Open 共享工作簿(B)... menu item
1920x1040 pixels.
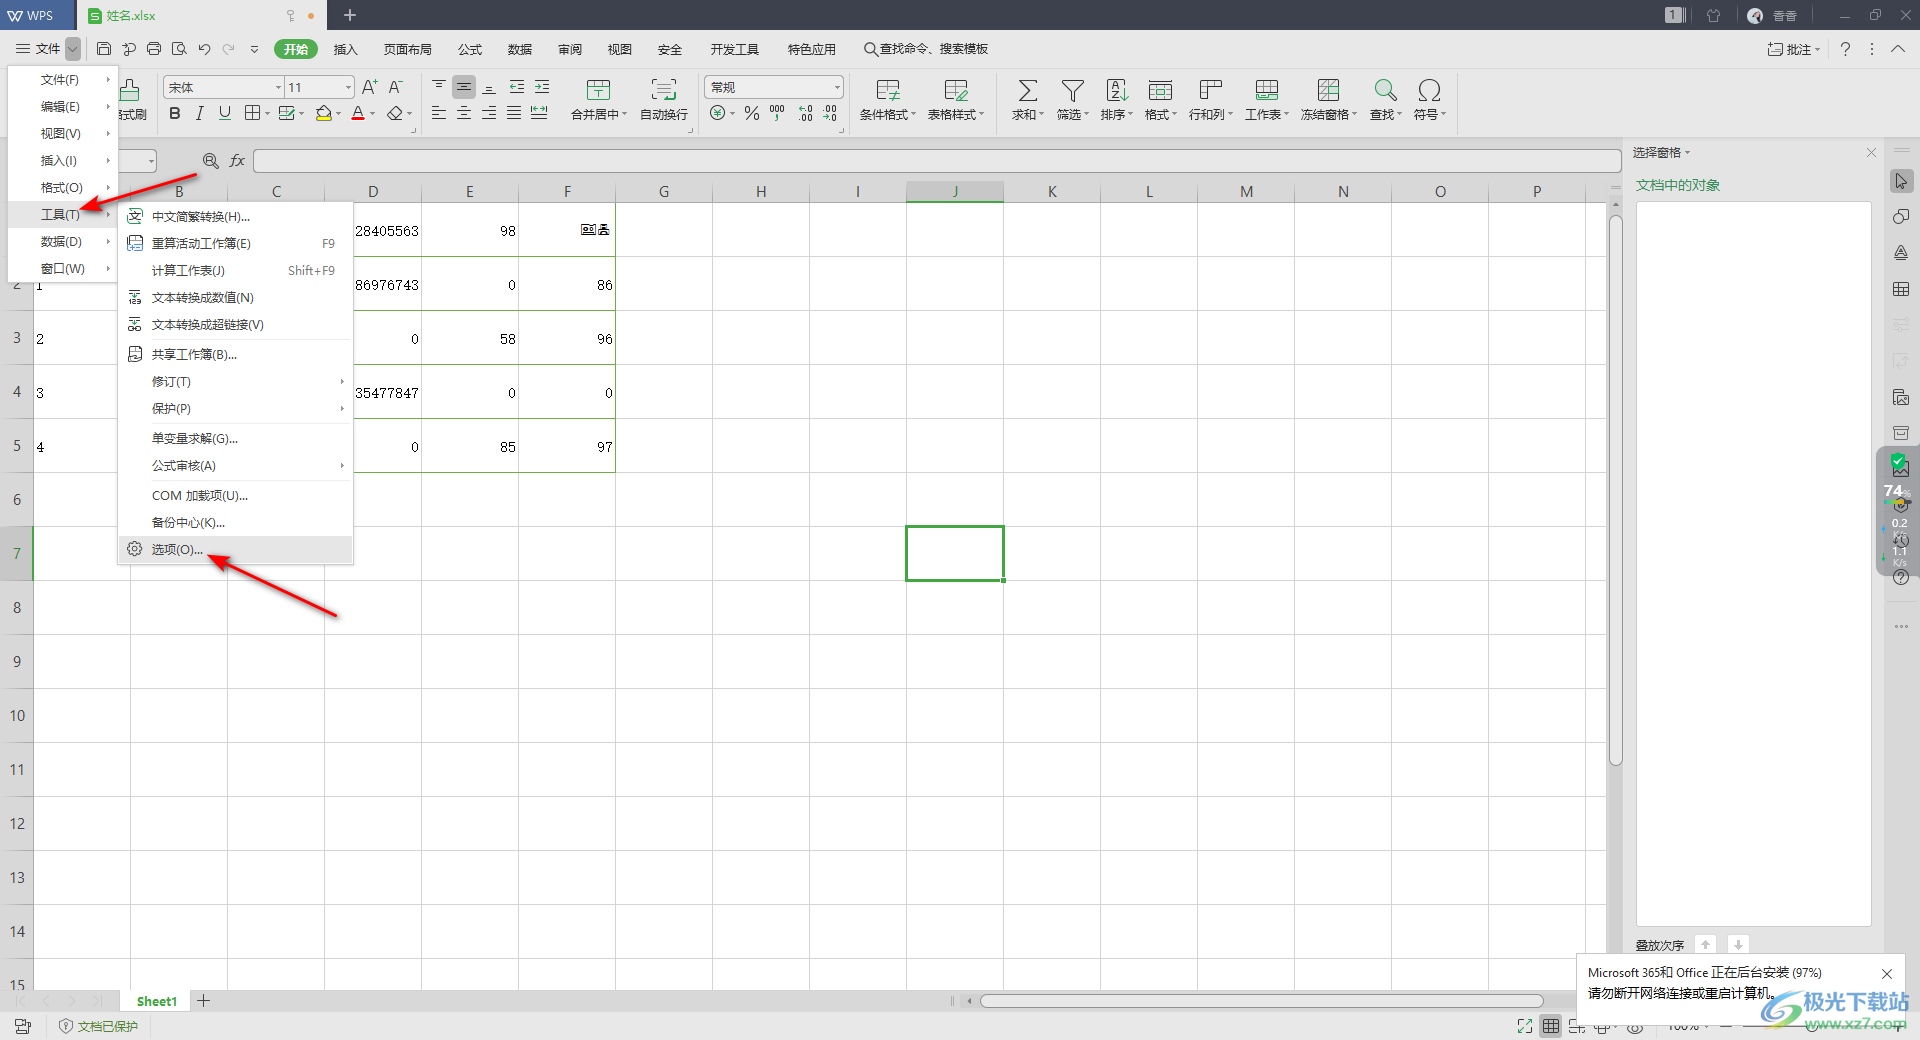click(x=236, y=355)
